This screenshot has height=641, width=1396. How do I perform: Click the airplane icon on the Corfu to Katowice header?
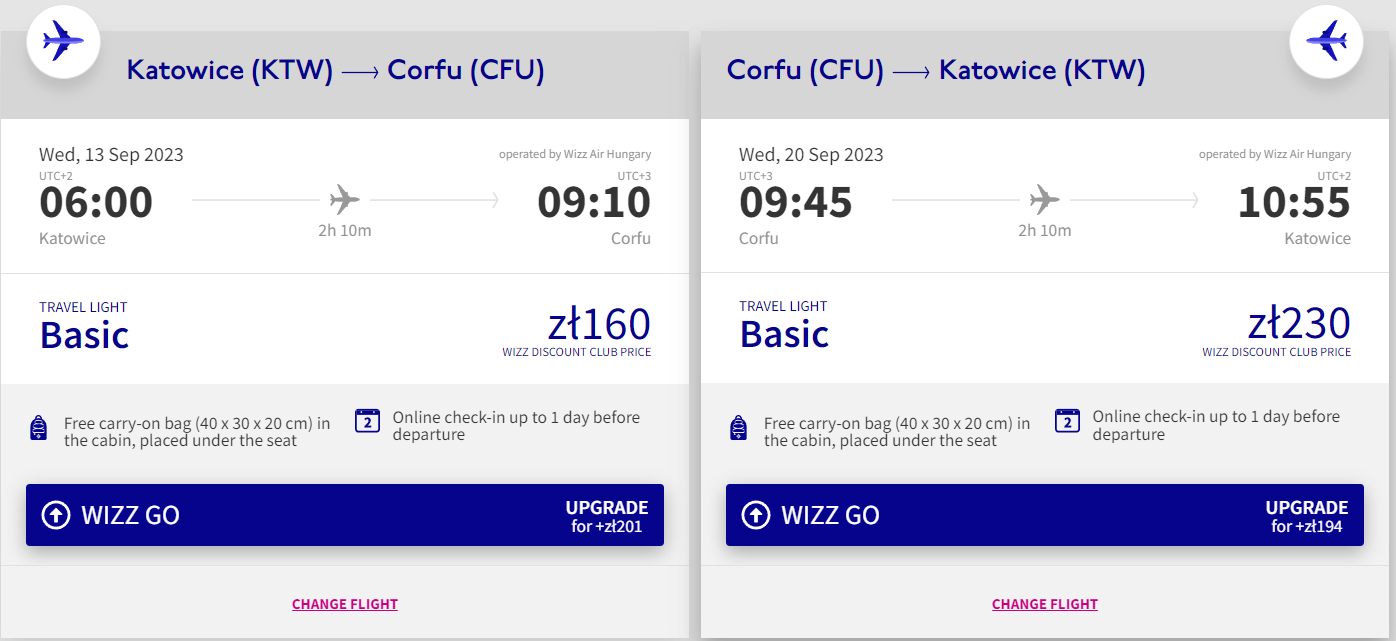tap(1327, 41)
